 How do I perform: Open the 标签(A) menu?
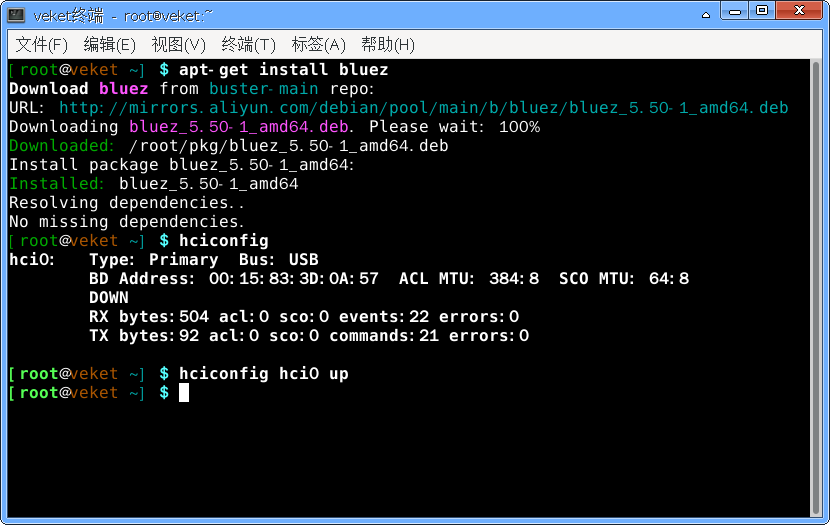[x=318, y=44]
